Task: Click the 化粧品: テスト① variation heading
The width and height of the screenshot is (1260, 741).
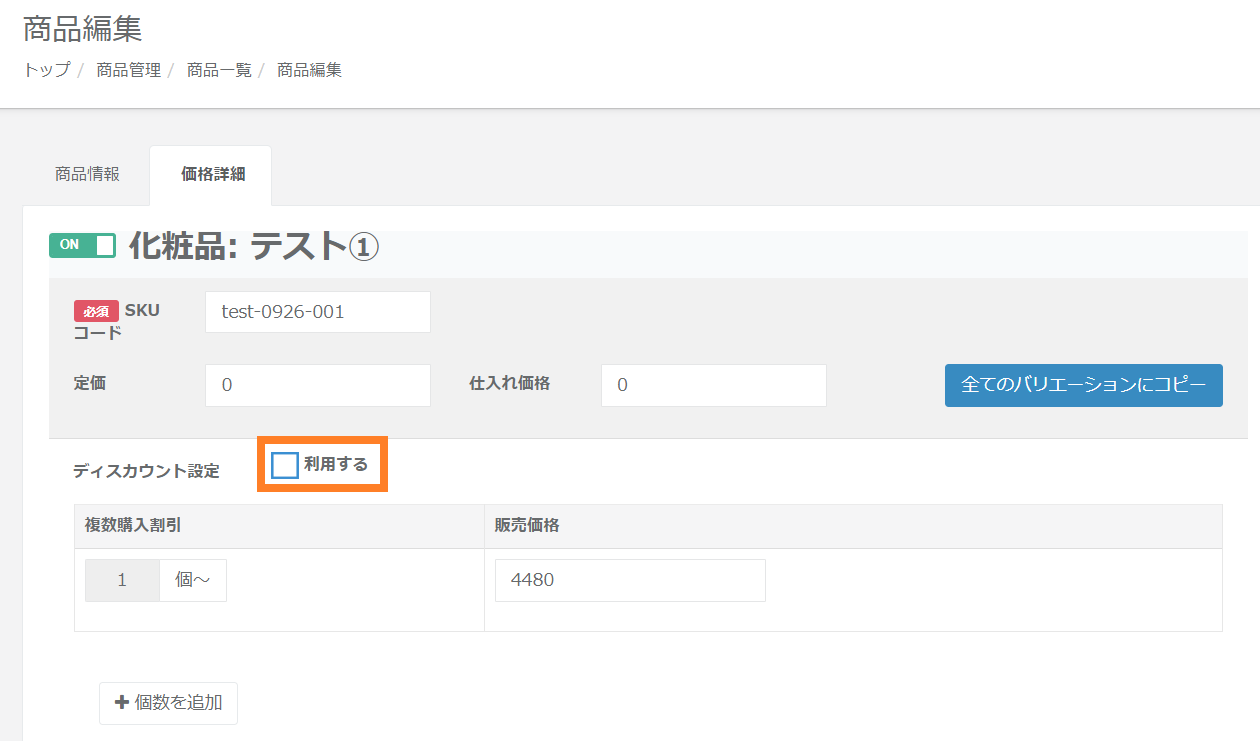Action: tap(253, 246)
